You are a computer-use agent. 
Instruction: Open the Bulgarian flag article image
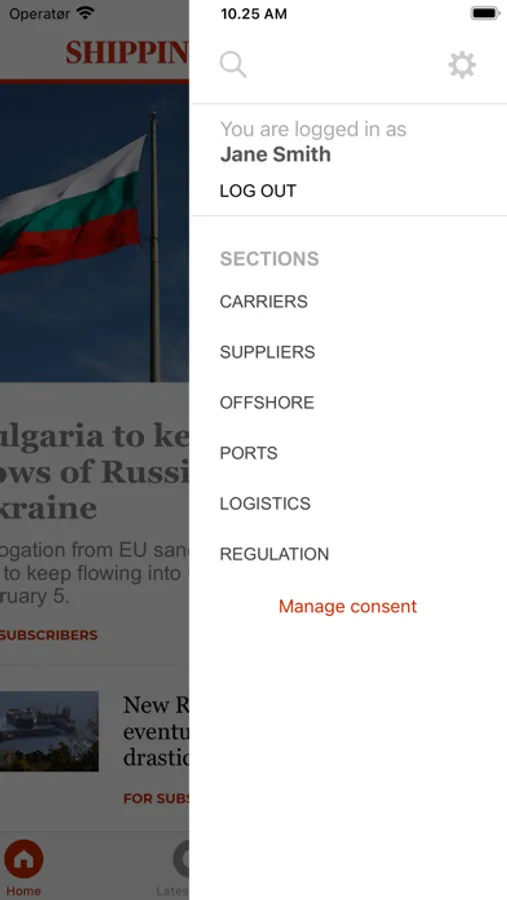pos(94,233)
